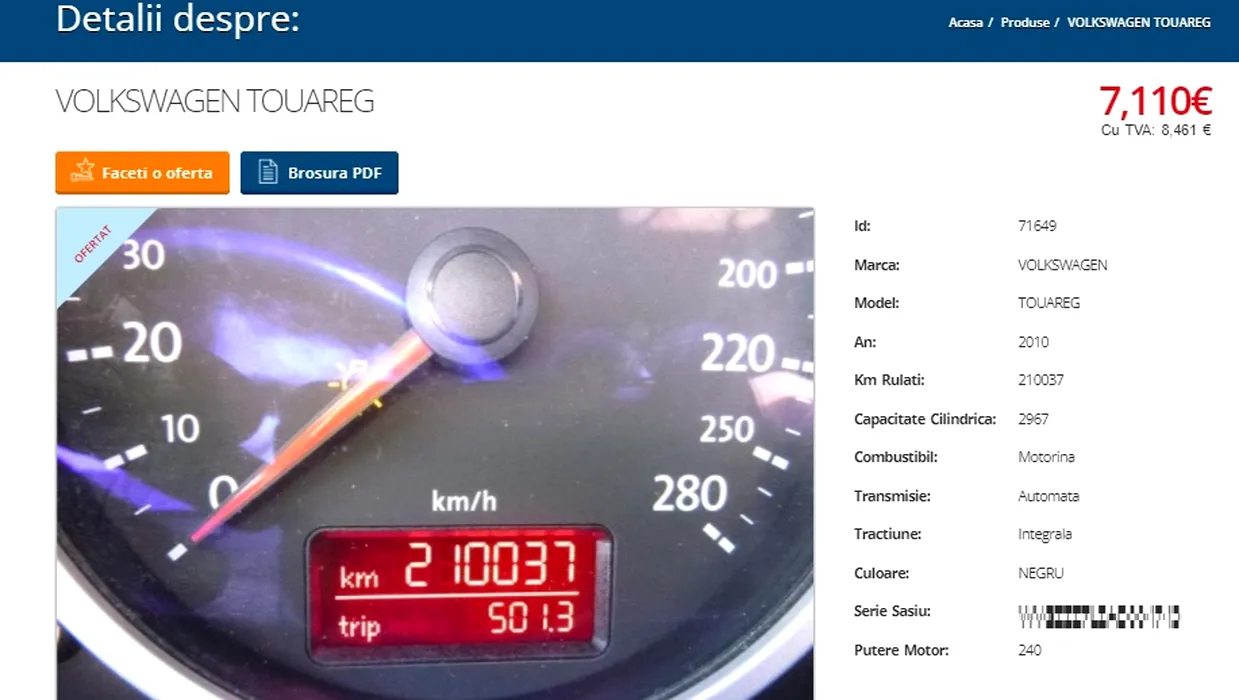The height and width of the screenshot is (700, 1239).
Task: Click the Combustibil value Motorina
Action: coord(1046,457)
